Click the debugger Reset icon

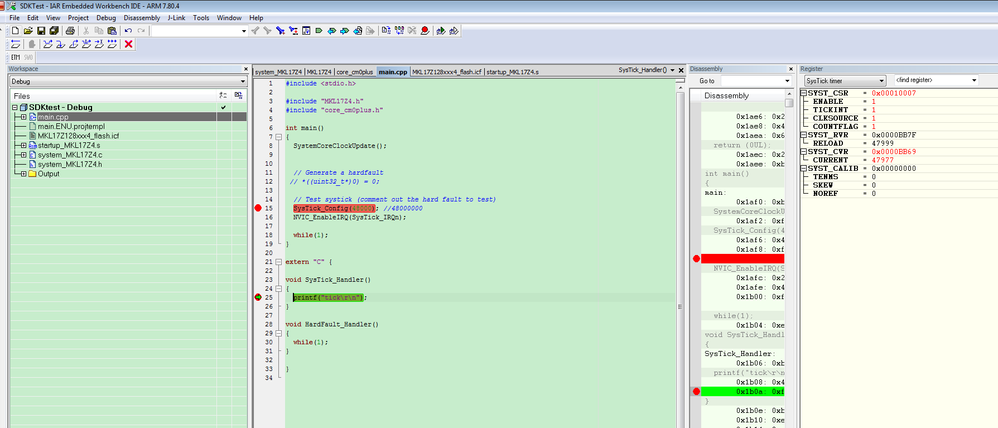15,44
